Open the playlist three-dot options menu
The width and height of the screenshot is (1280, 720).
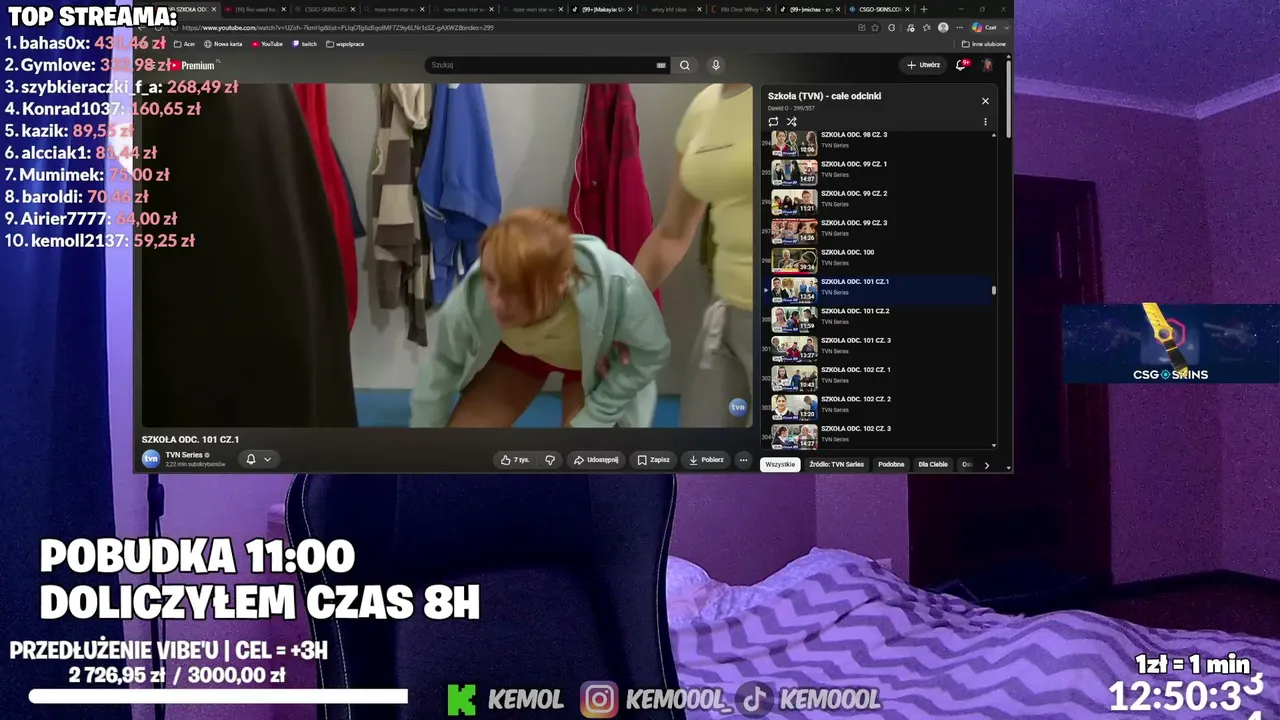click(x=985, y=122)
